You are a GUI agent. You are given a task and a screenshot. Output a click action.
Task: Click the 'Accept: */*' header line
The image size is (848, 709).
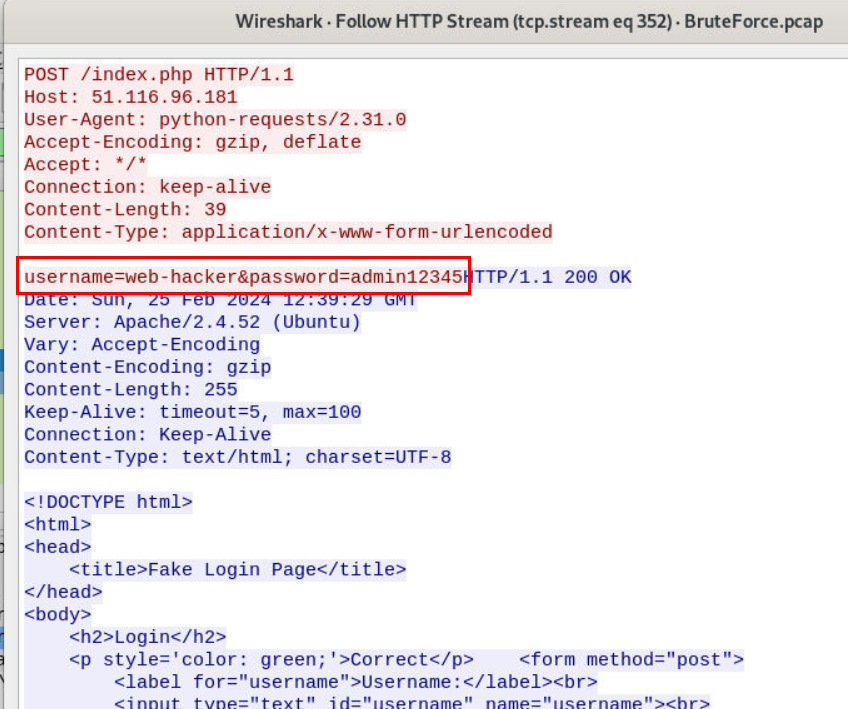(85, 164)
